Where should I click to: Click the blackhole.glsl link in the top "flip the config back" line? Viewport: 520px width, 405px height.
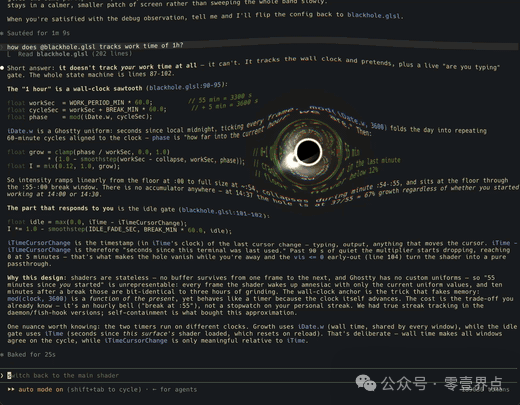coord(373,15)
